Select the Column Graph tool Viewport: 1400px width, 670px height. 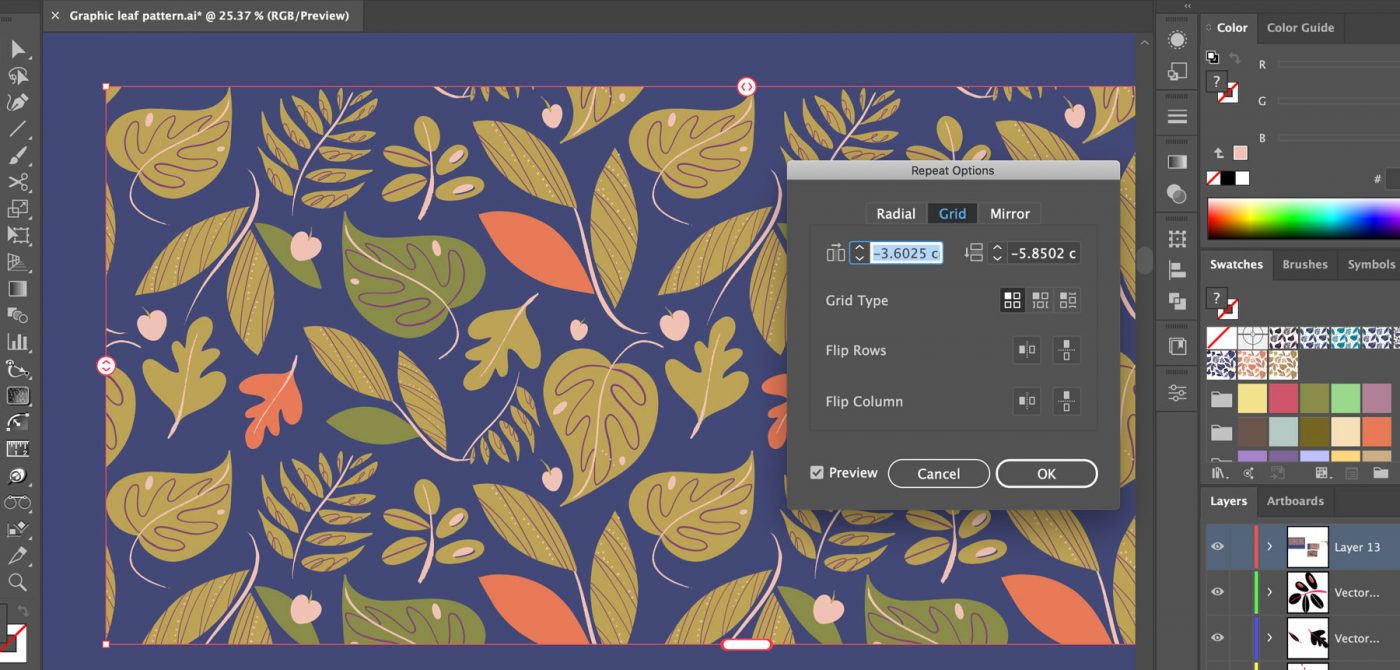pyautogui.click(x=16, y=341)
